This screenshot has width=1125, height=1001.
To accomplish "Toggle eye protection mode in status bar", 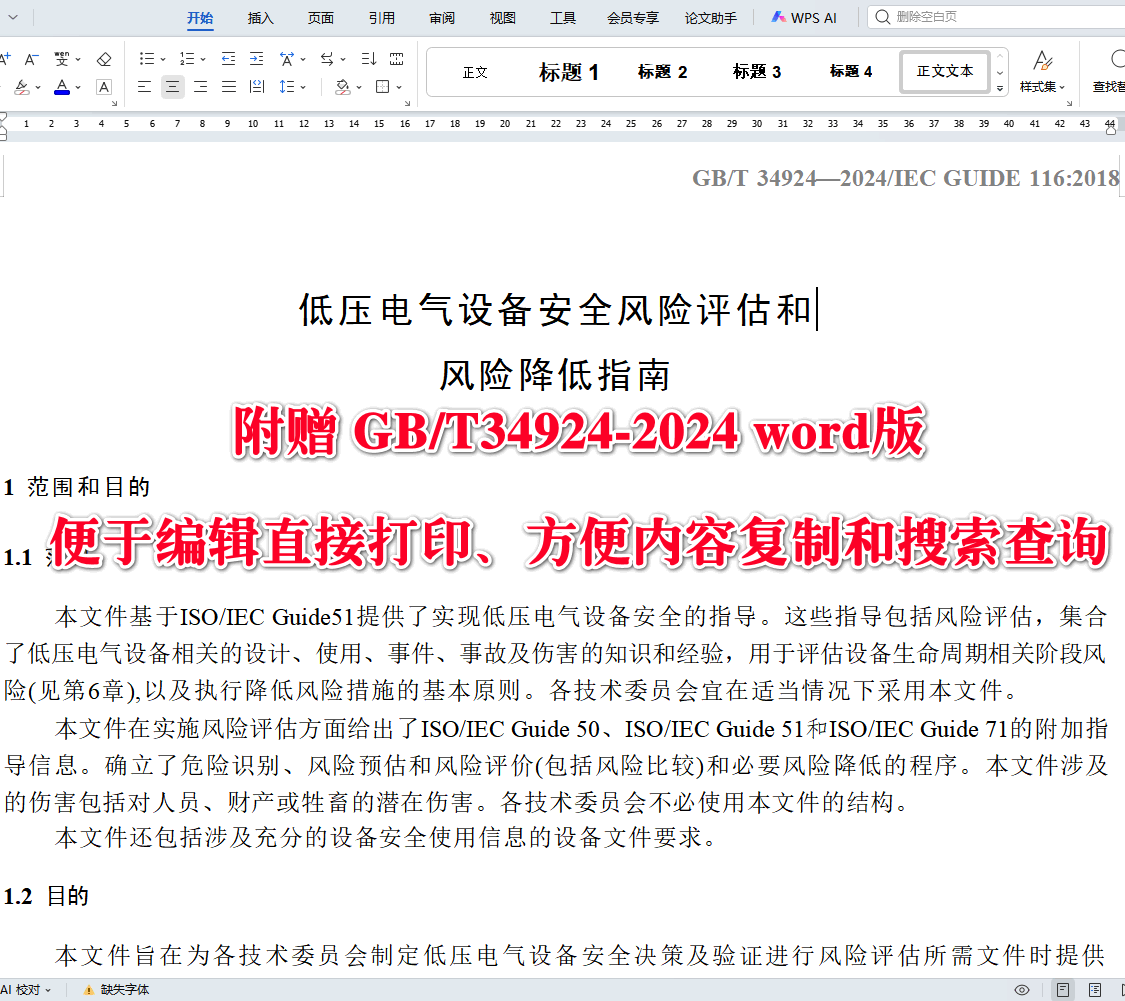I will (x=1022, y=990).
